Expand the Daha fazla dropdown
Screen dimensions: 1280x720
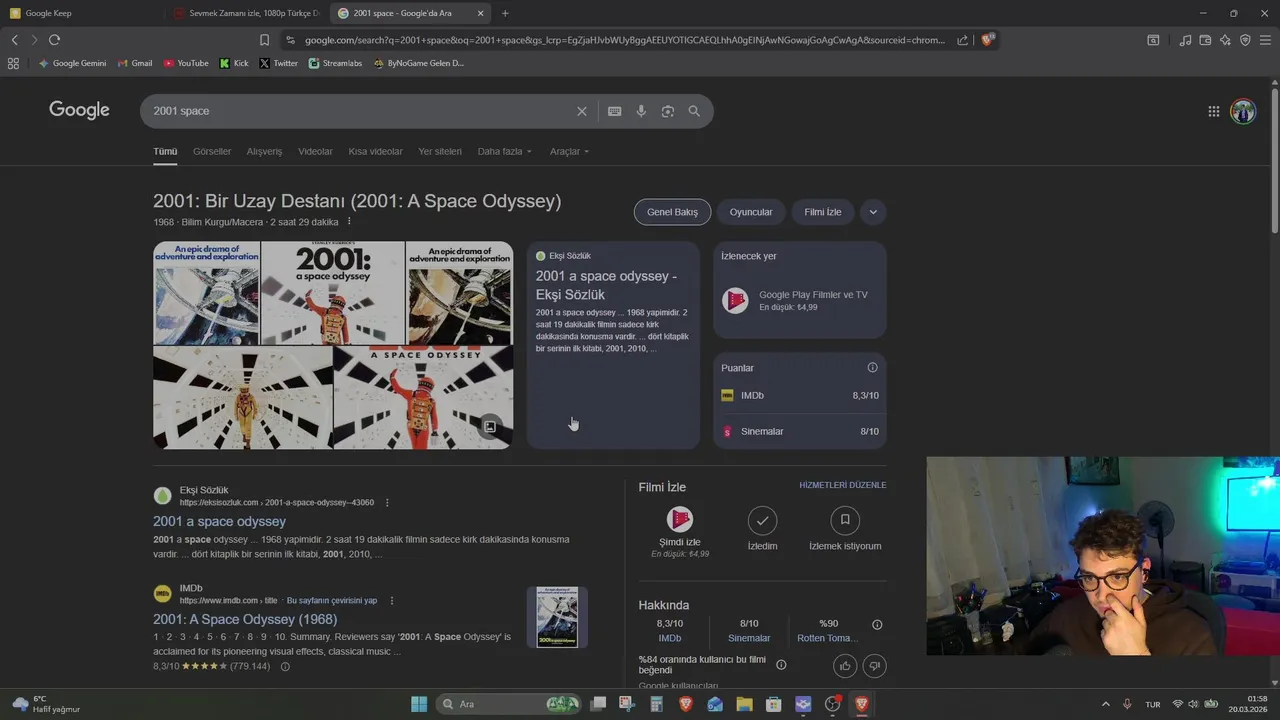(x=505, y=151)
